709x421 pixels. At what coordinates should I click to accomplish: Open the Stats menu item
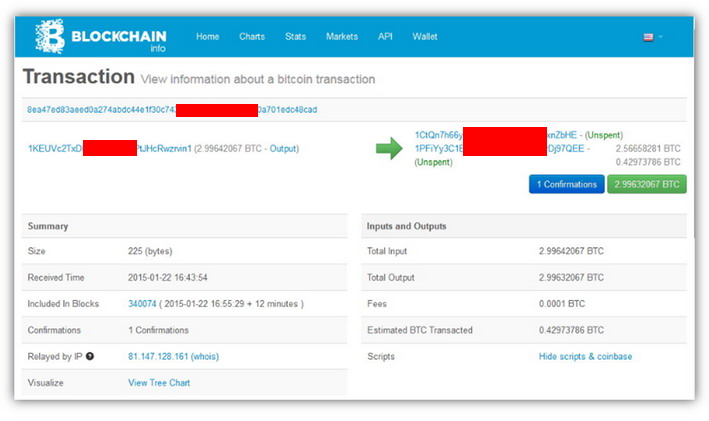[x=295, y=37]
